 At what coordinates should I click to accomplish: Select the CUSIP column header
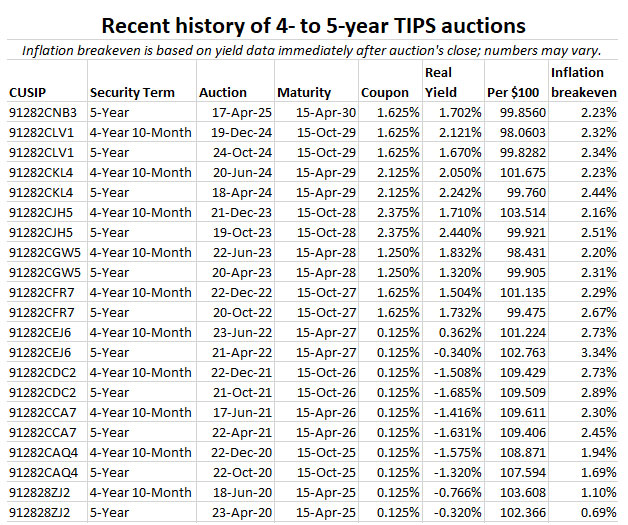click(32, 92)
